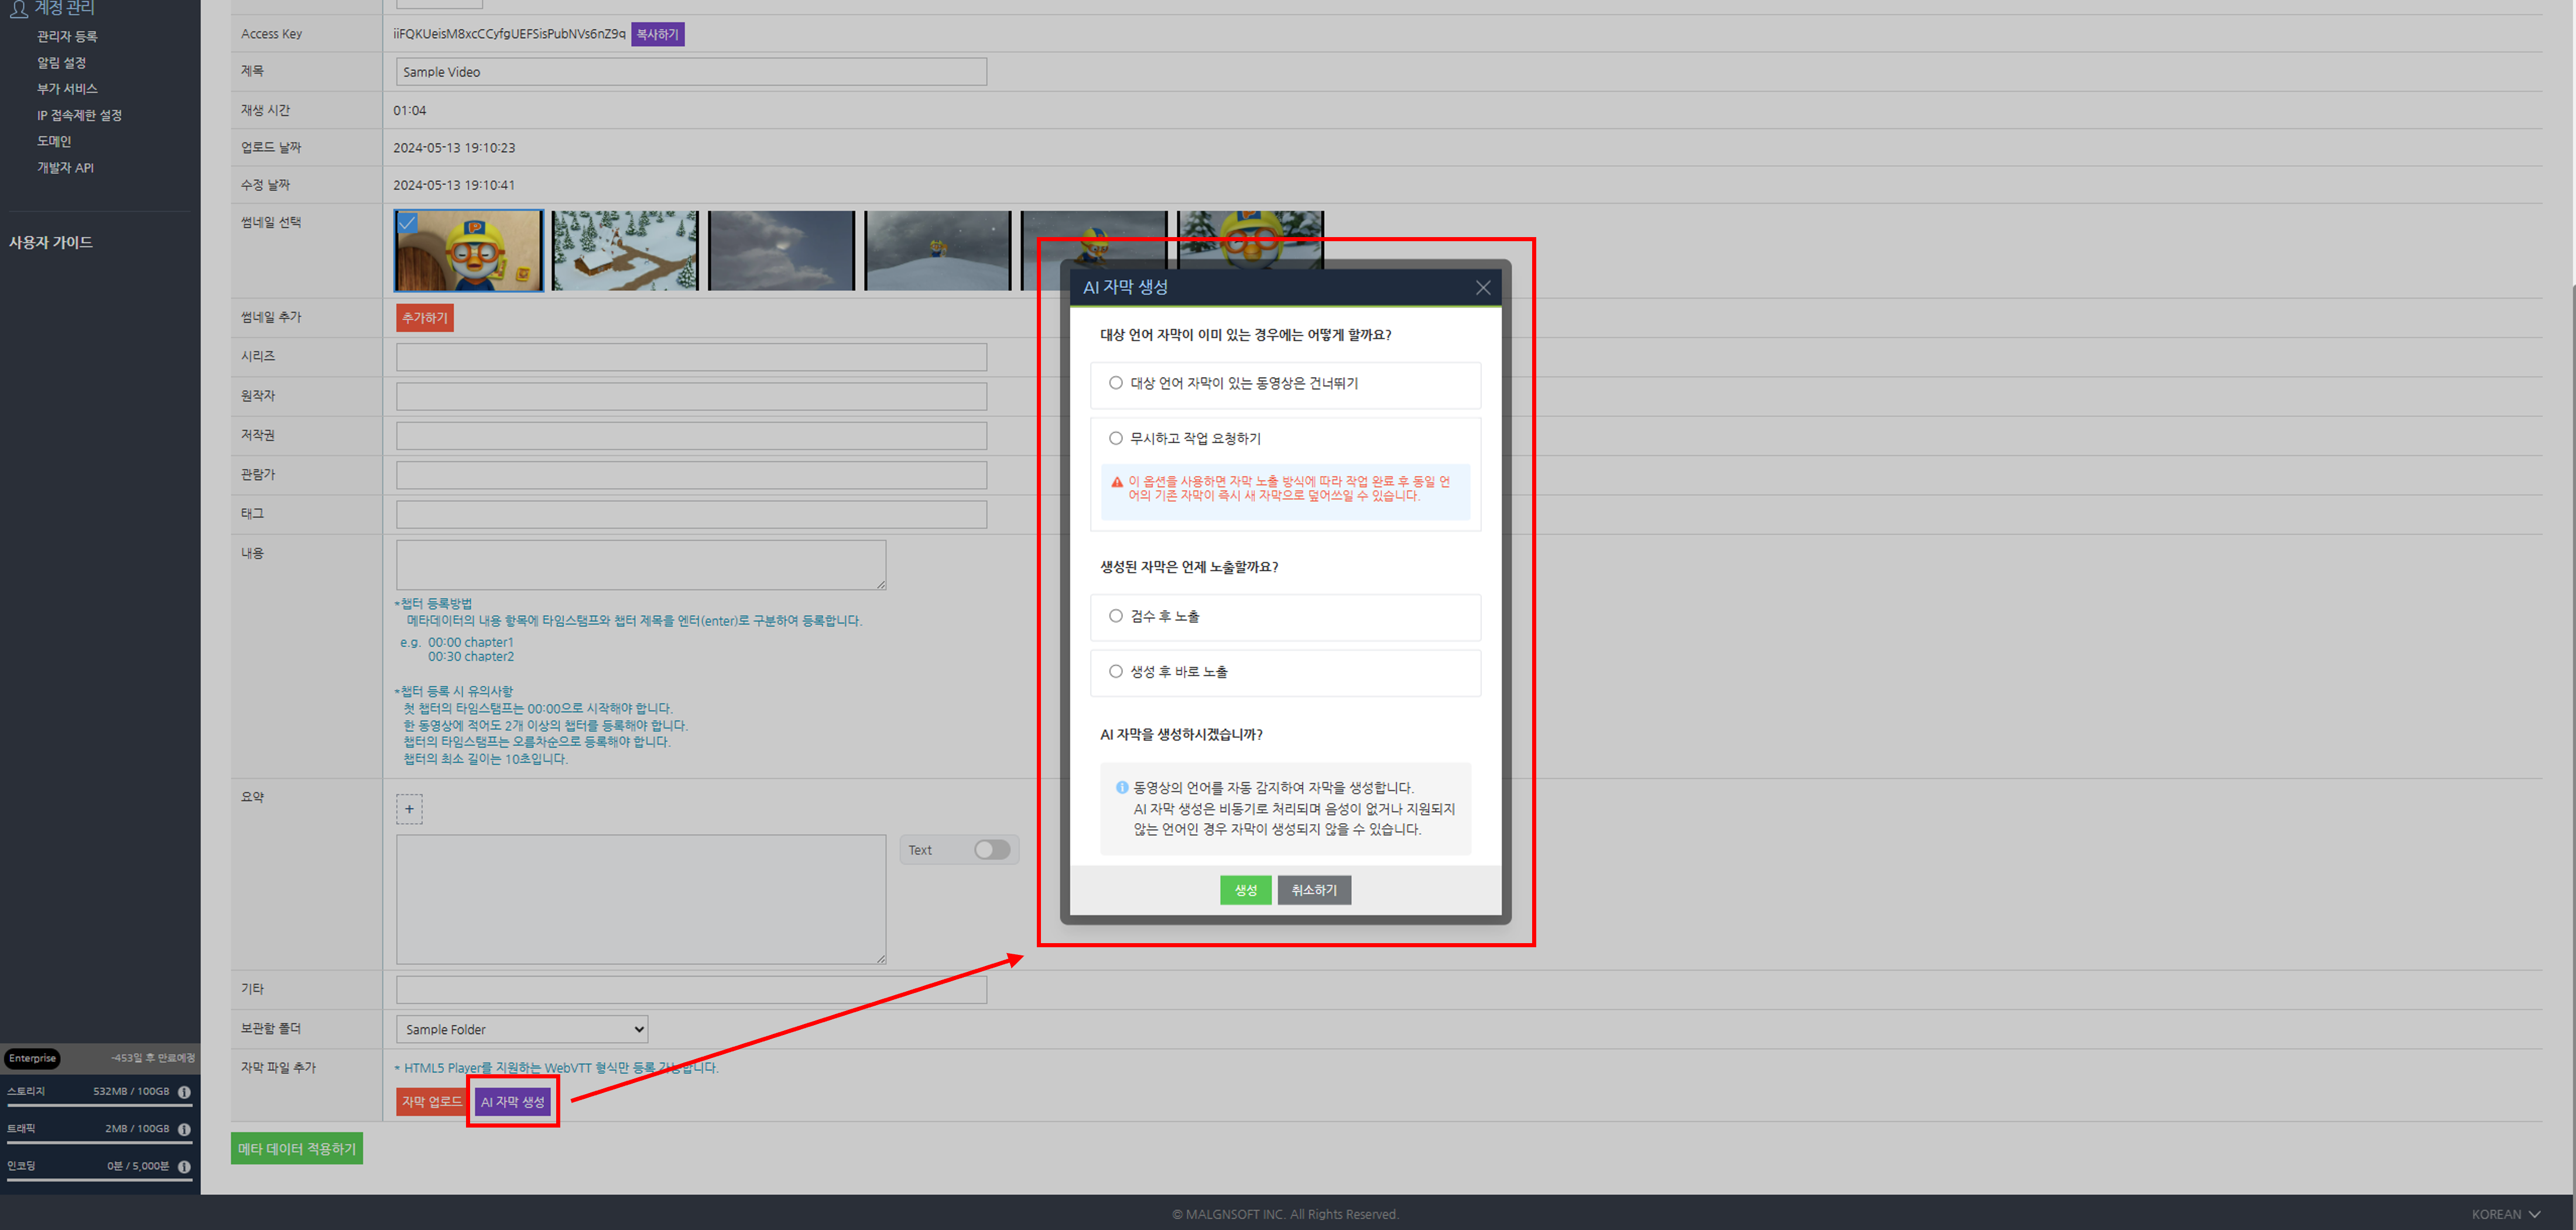The height and width of the screenshot is (1230, 2576).
Task: Select the ignore and request job radio option
Action: point(1116,438)
